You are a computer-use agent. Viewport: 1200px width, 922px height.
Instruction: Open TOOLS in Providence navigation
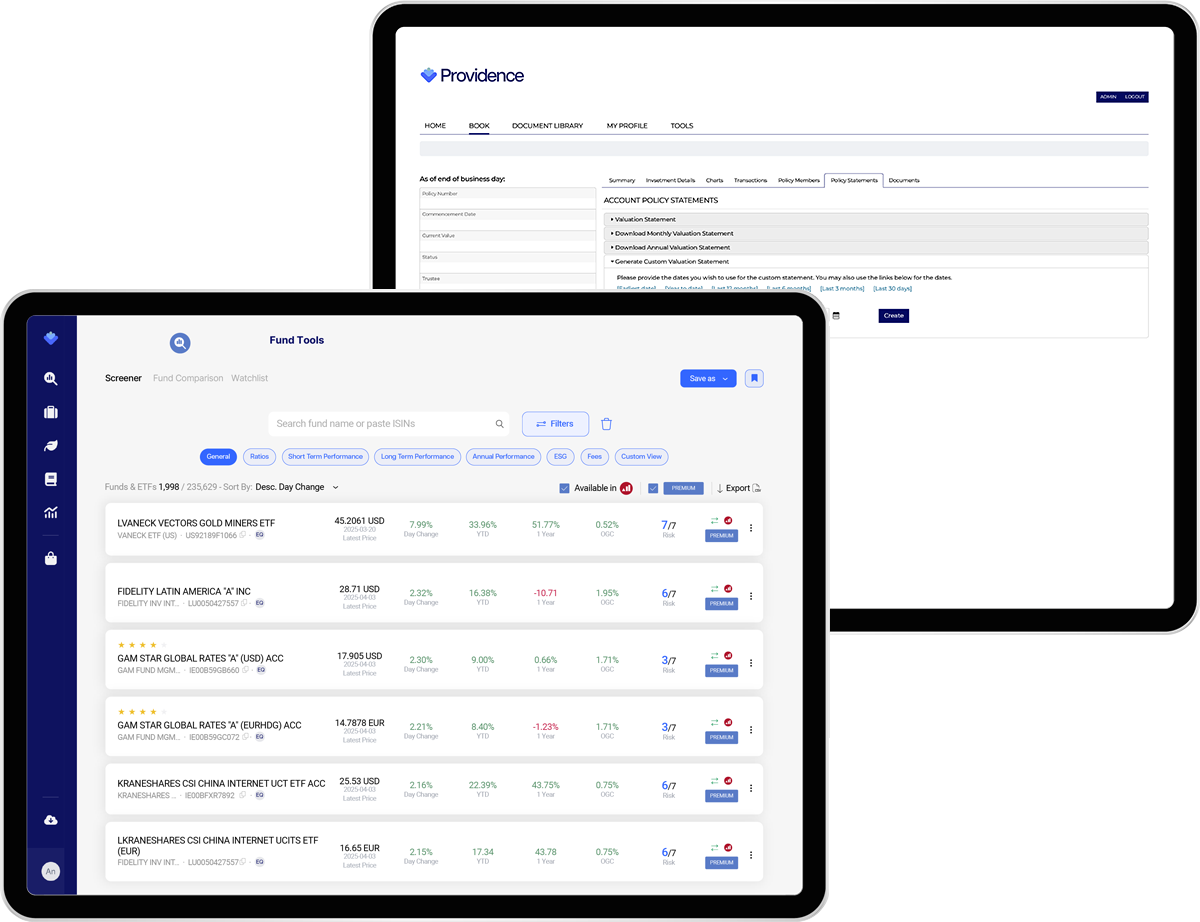pyautogui.click(x=682, y=126)
